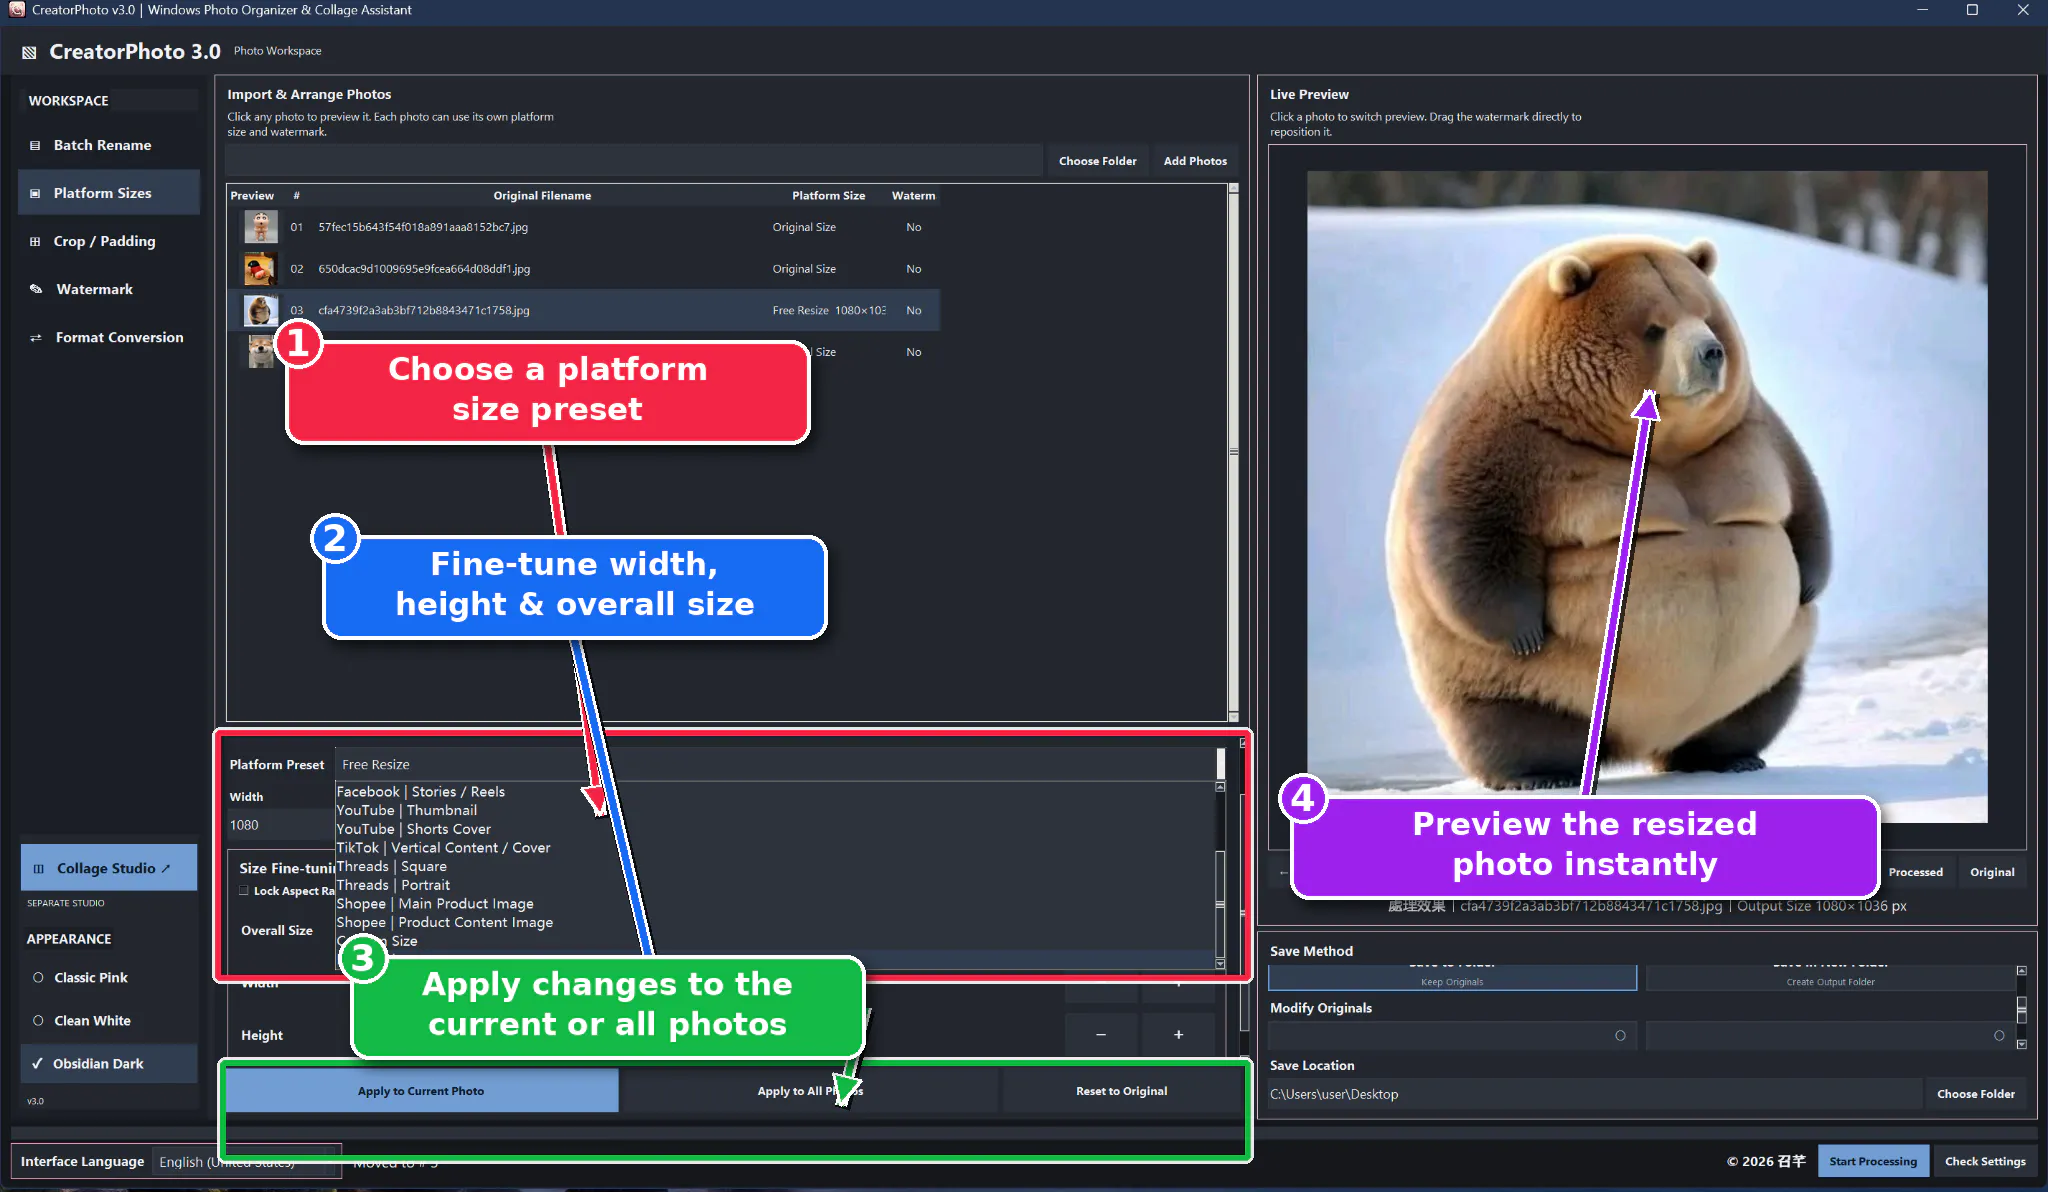Click Add Photos button
This screenshot has height=1192, width=2048.
click(x=1195, y=161)
